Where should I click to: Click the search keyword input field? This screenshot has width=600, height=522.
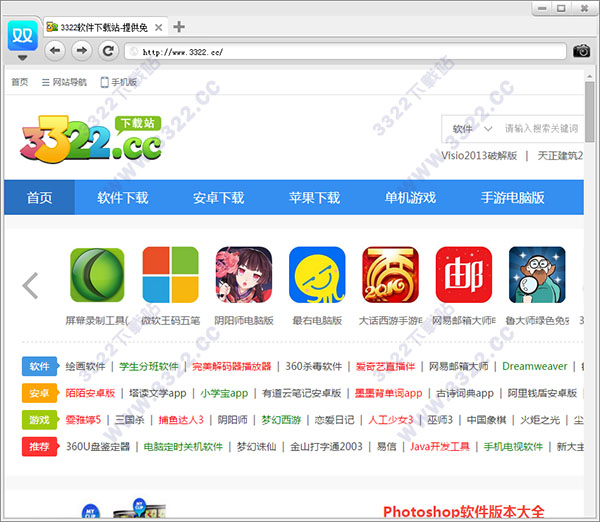pos(541,129)
